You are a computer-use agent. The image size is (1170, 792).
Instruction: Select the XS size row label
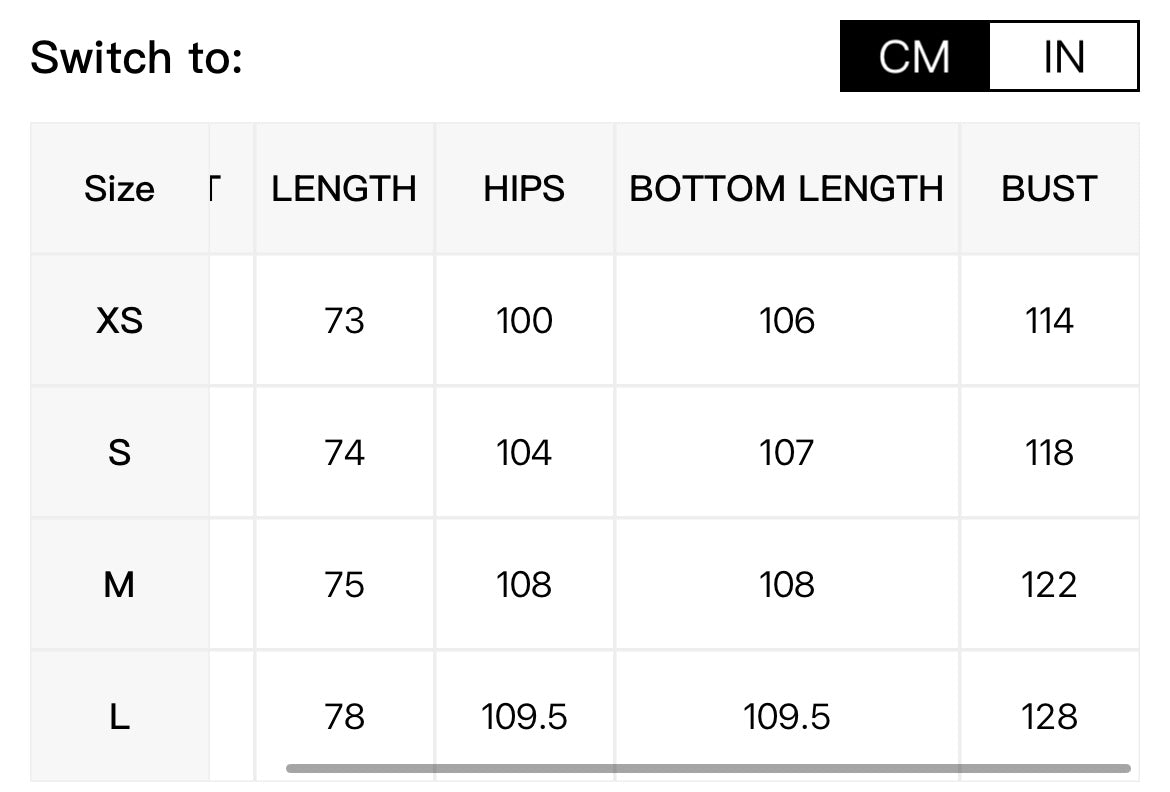click(x=119, y=321)
